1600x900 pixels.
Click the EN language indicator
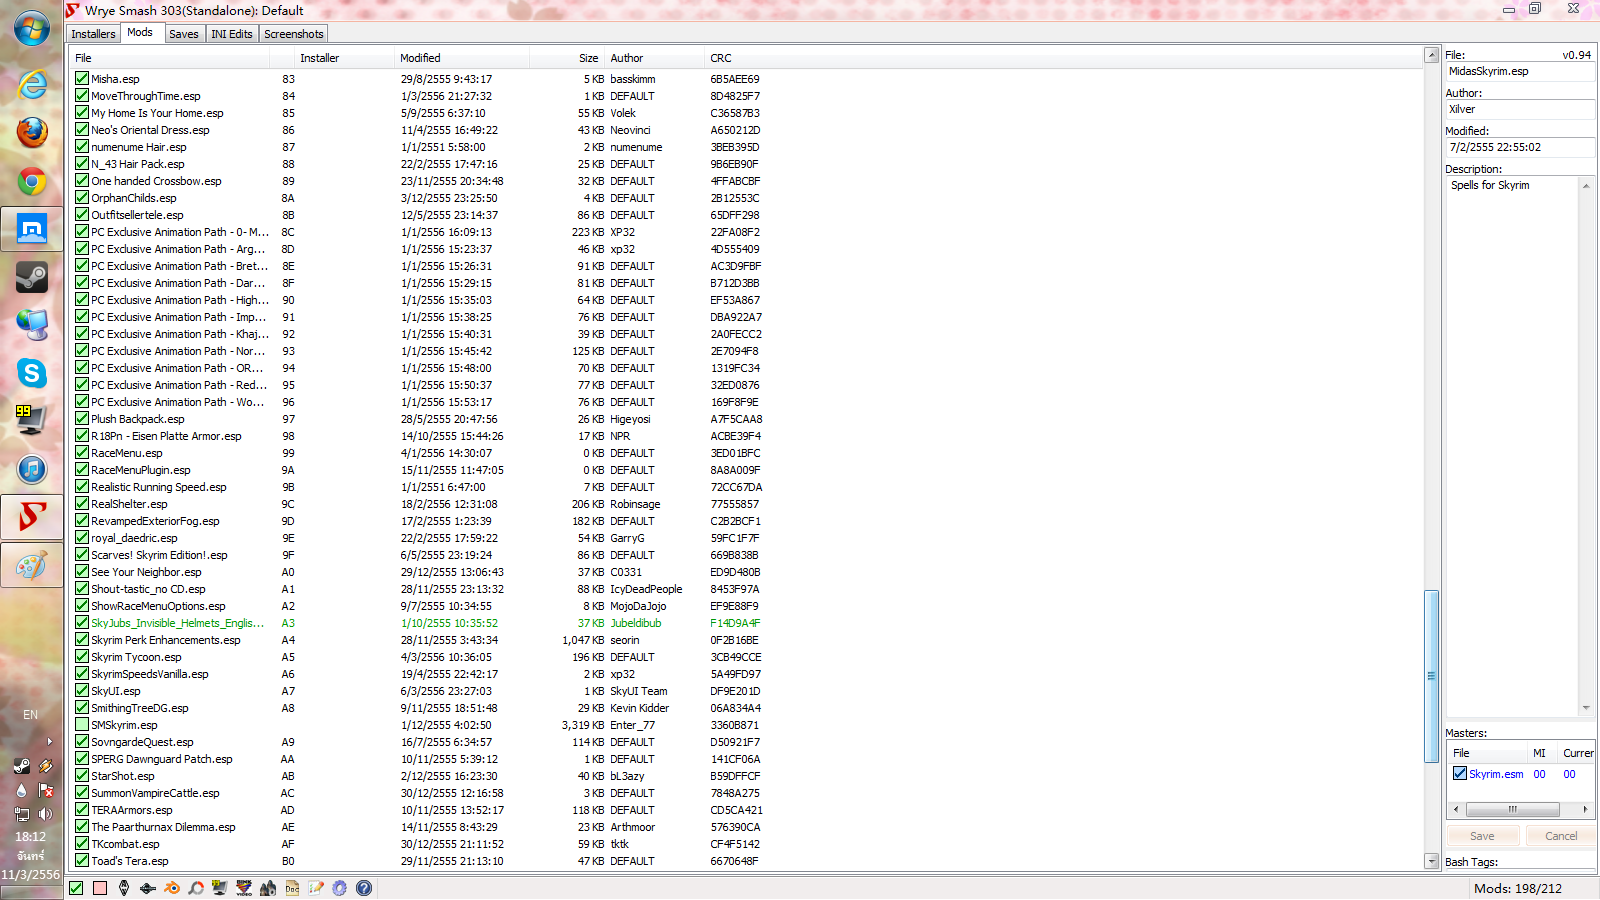pos(30,715)
